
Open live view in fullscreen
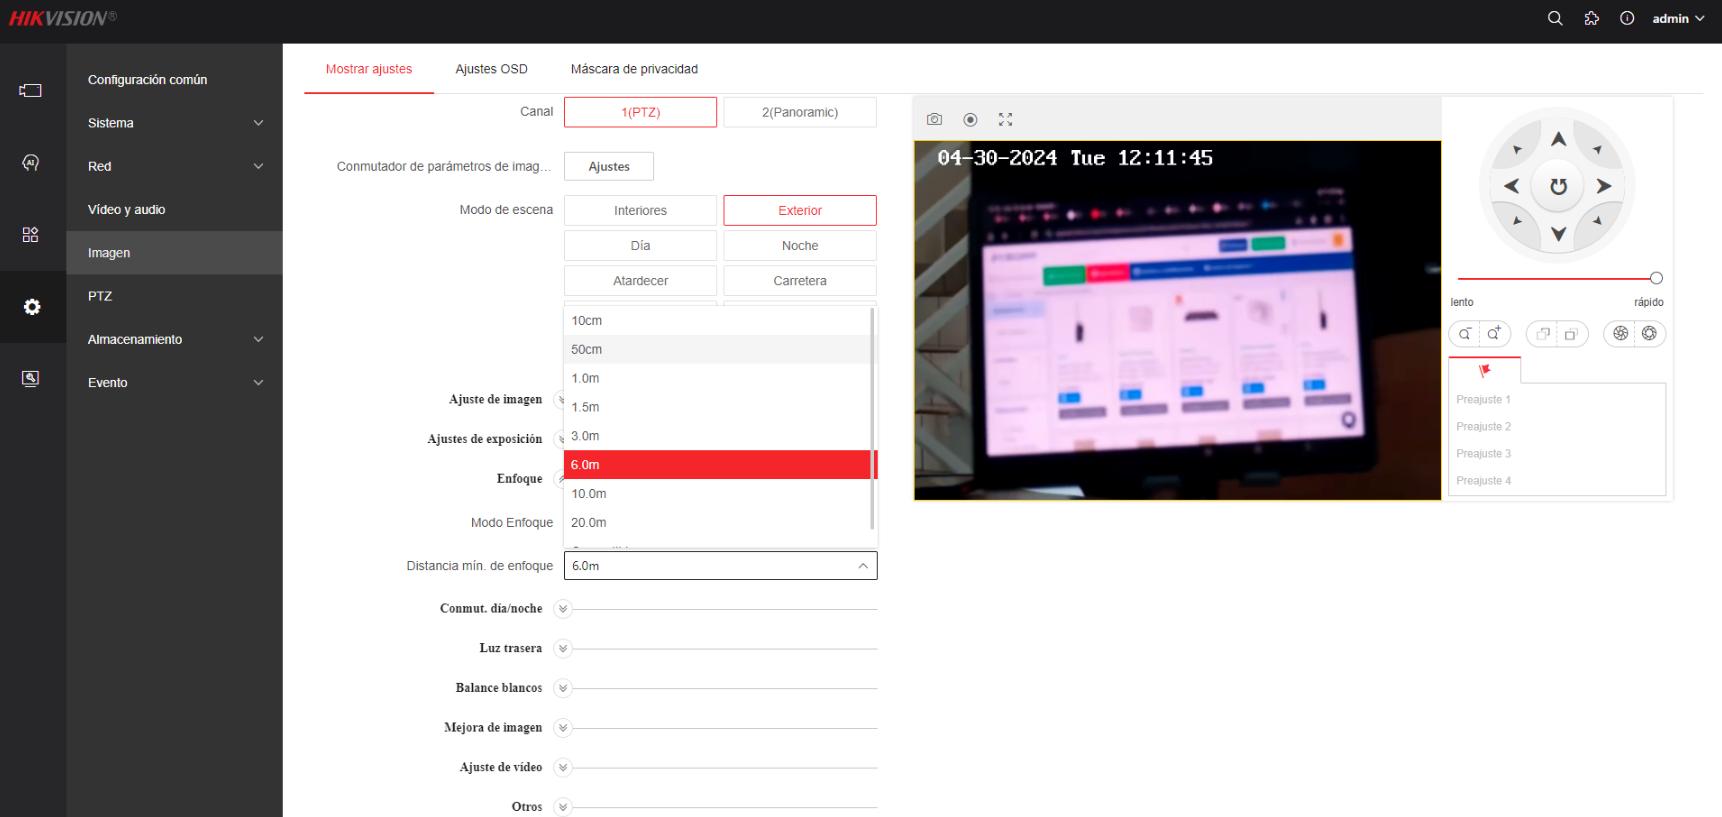[1005, 119]
